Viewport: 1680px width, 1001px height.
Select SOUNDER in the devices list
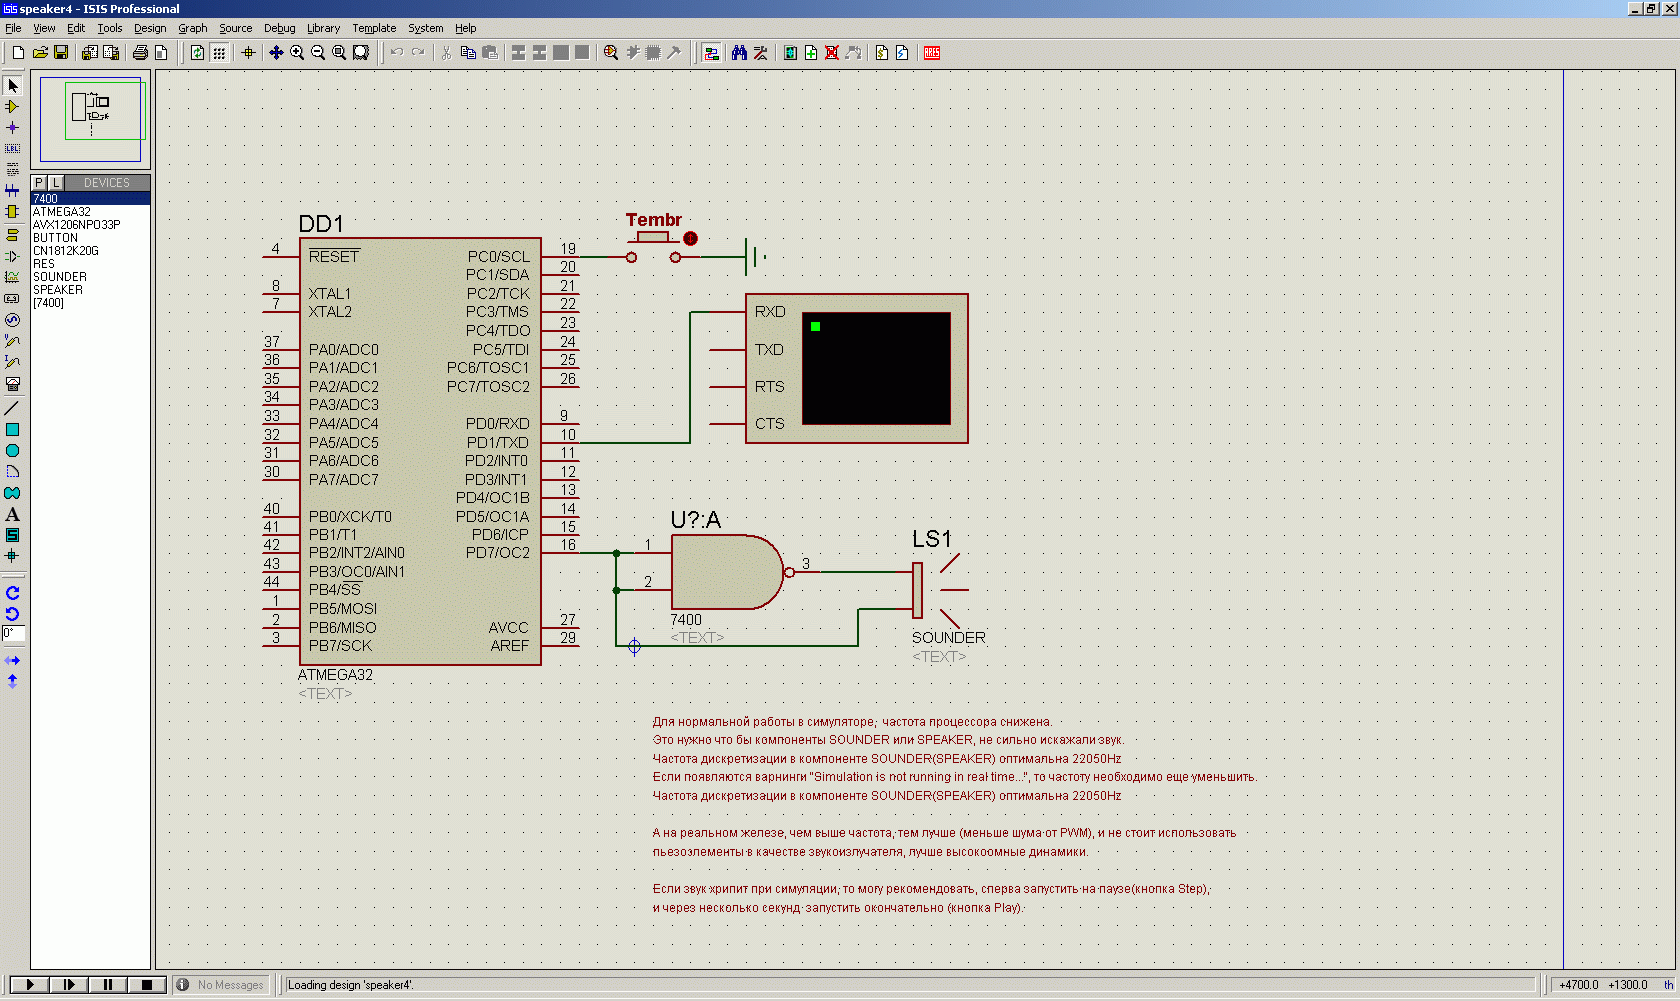pos(60,277)
